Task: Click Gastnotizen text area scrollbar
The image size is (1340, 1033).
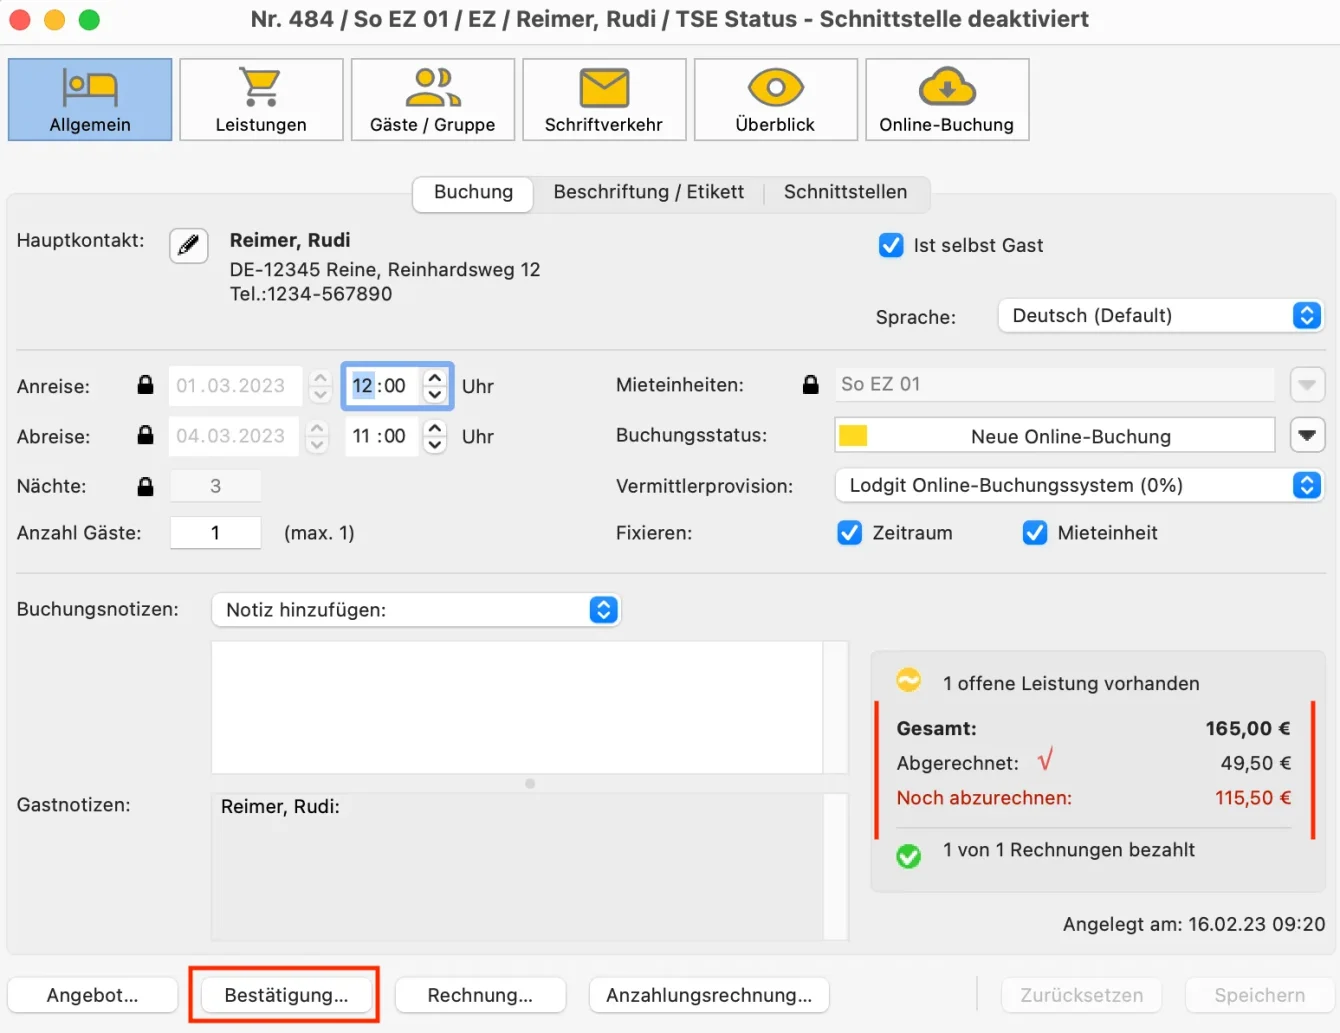Action: point(836,866)
